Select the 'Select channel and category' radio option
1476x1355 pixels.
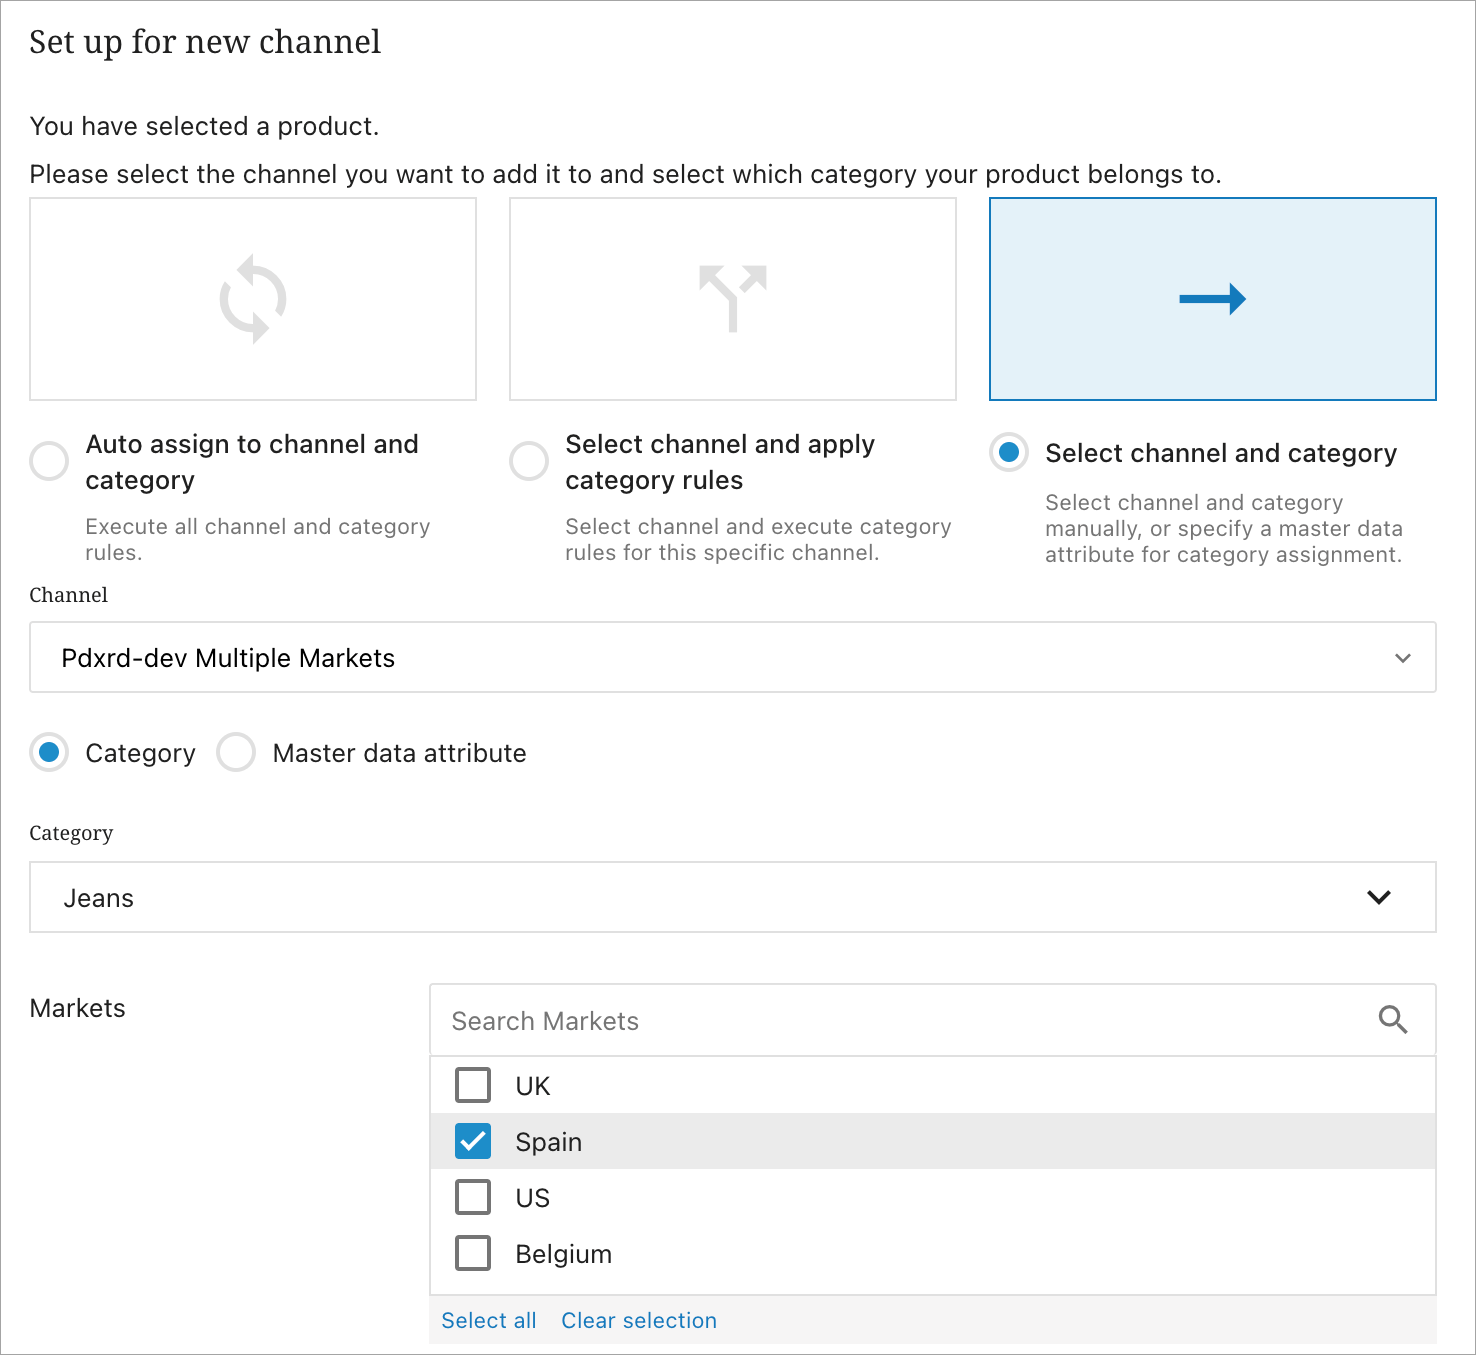(1009, 453)
